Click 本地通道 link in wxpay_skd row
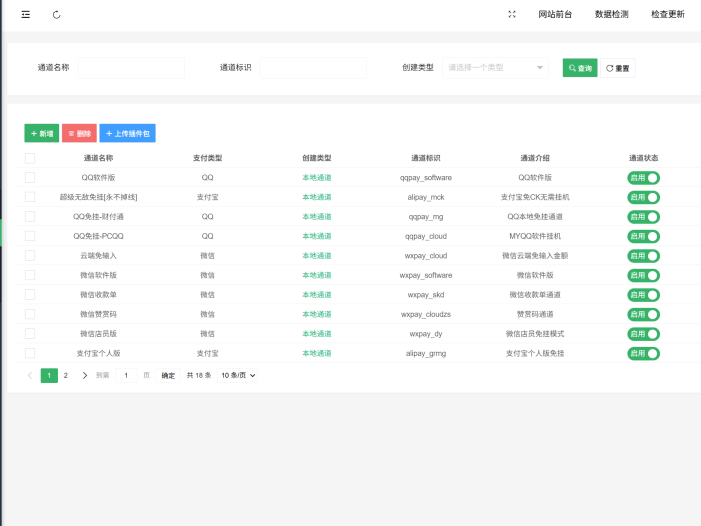This screenshot has height=526, width=701. tap(317, 295)
